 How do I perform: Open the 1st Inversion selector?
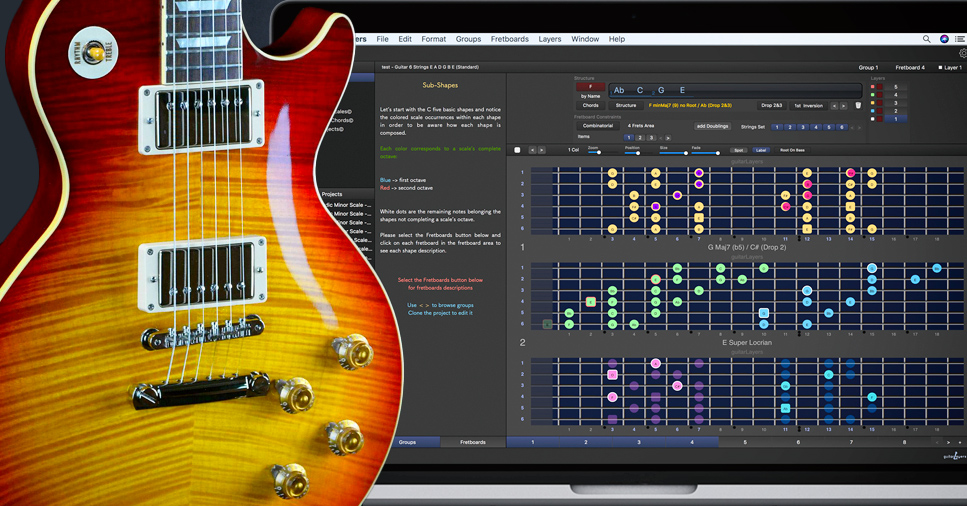point(808,105)
